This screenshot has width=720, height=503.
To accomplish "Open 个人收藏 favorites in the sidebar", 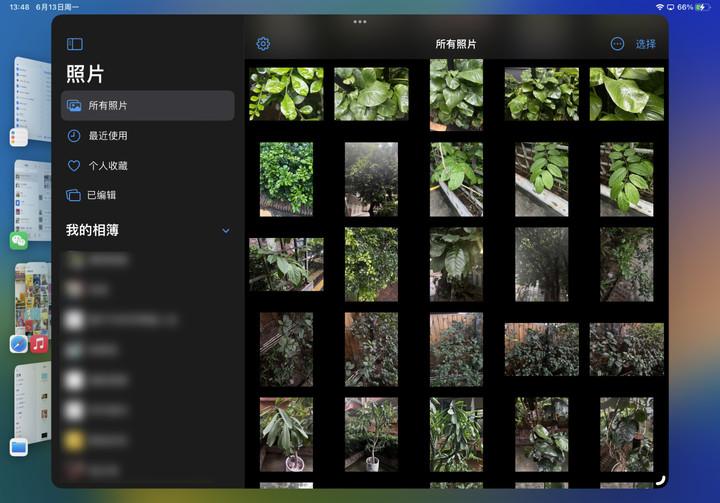I will tap(107, 166).
